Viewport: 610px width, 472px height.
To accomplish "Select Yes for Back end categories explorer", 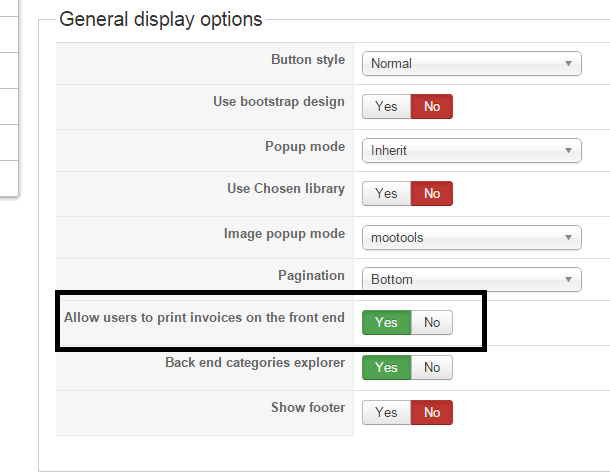I will coord(386,367).
